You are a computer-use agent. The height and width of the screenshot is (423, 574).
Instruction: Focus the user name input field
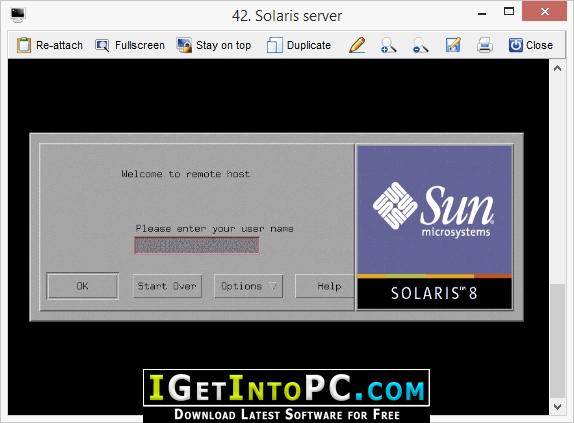click(x=197, y=245)
